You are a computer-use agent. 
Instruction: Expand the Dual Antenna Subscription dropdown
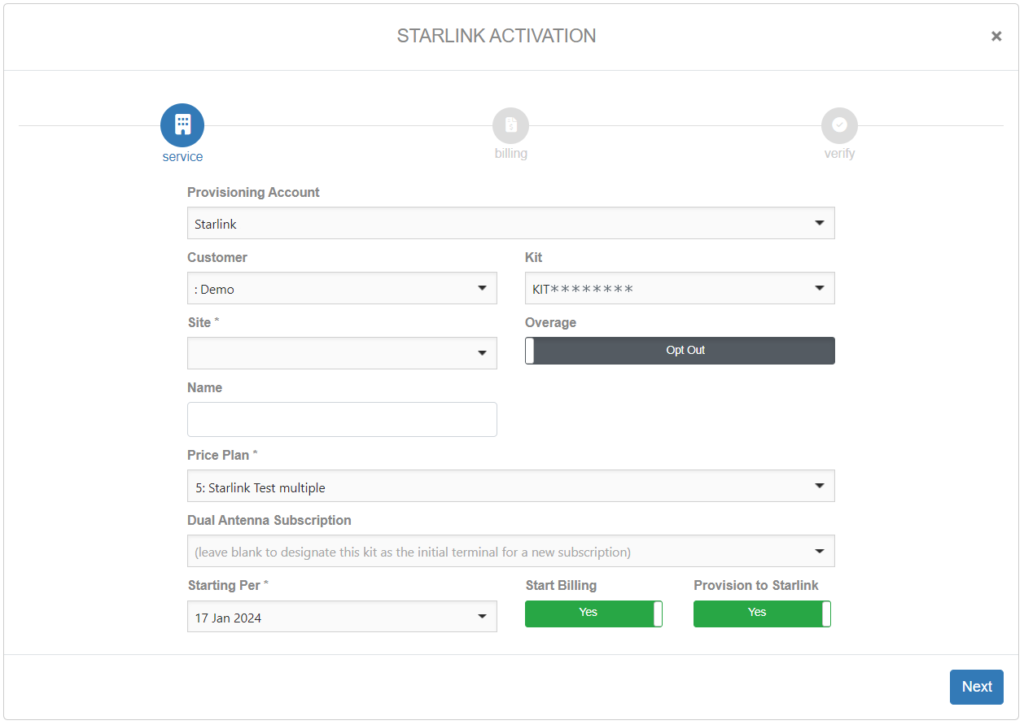click(510, 551)
